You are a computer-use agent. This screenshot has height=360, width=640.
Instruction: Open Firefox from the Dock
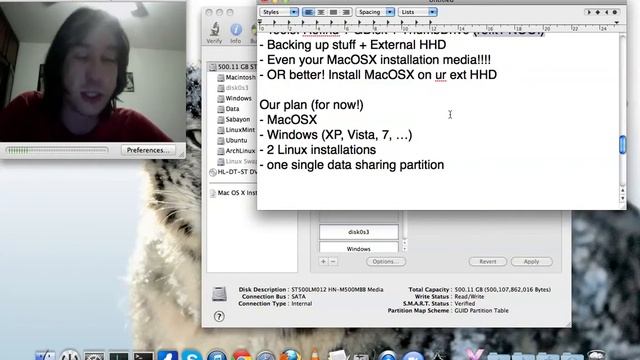[290, 354]
